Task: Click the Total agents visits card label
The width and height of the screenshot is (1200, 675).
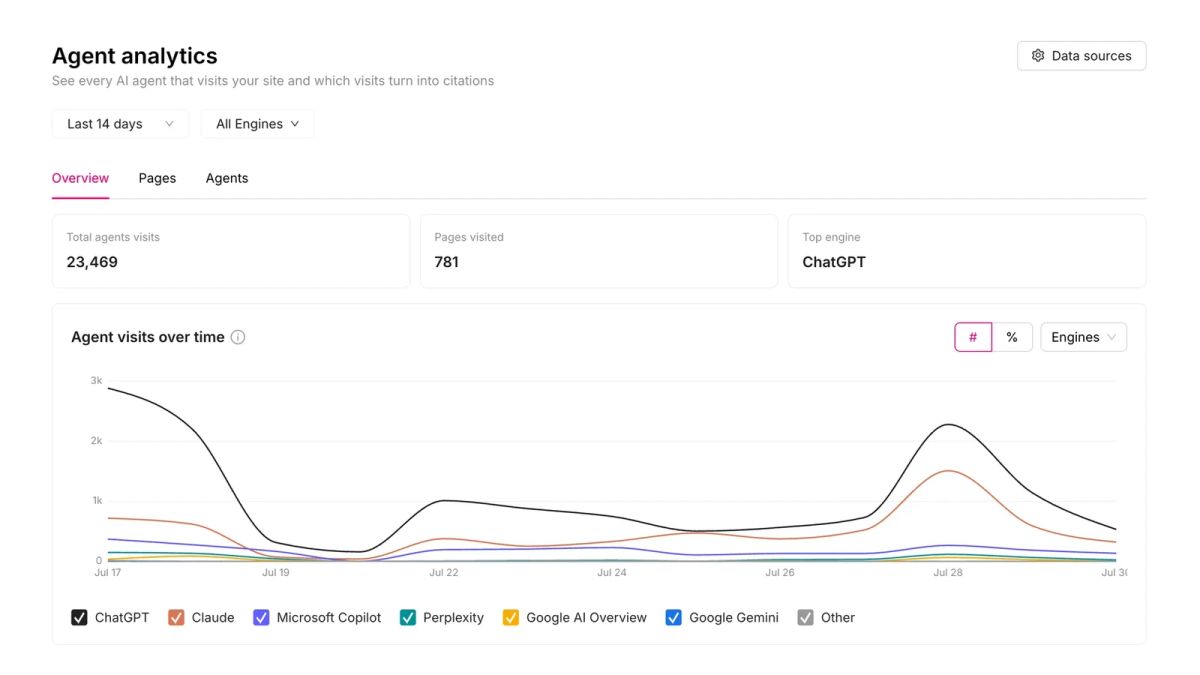Action: (113, 237)
